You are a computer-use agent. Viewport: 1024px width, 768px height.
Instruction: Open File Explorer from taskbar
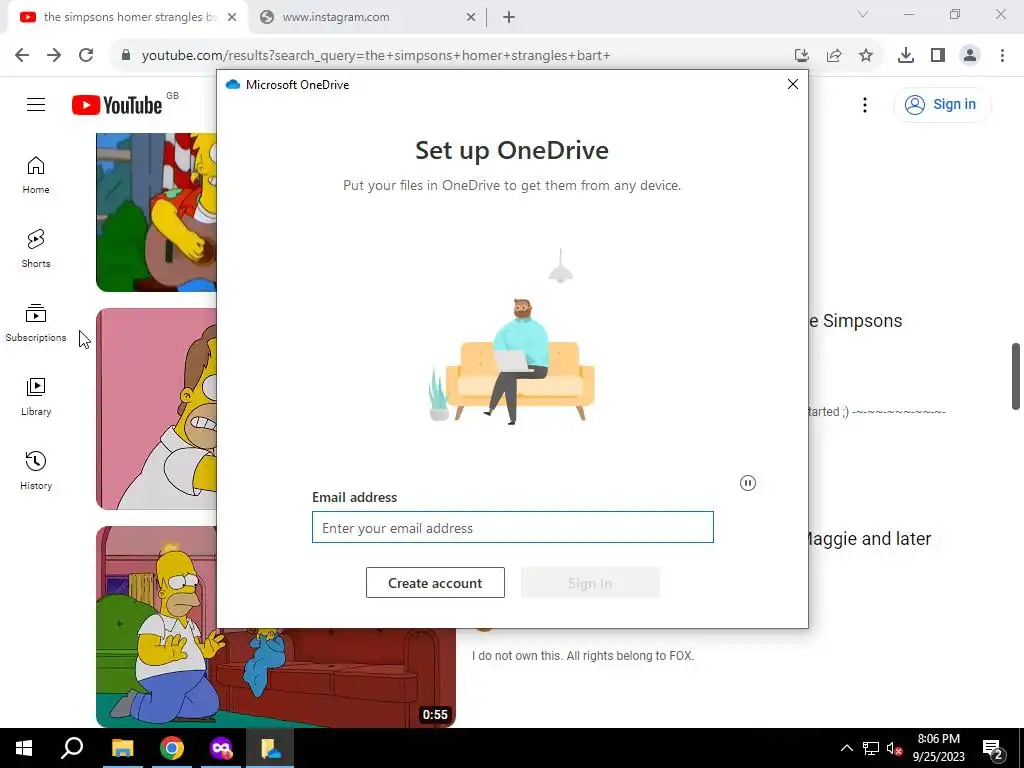[122, 748]
